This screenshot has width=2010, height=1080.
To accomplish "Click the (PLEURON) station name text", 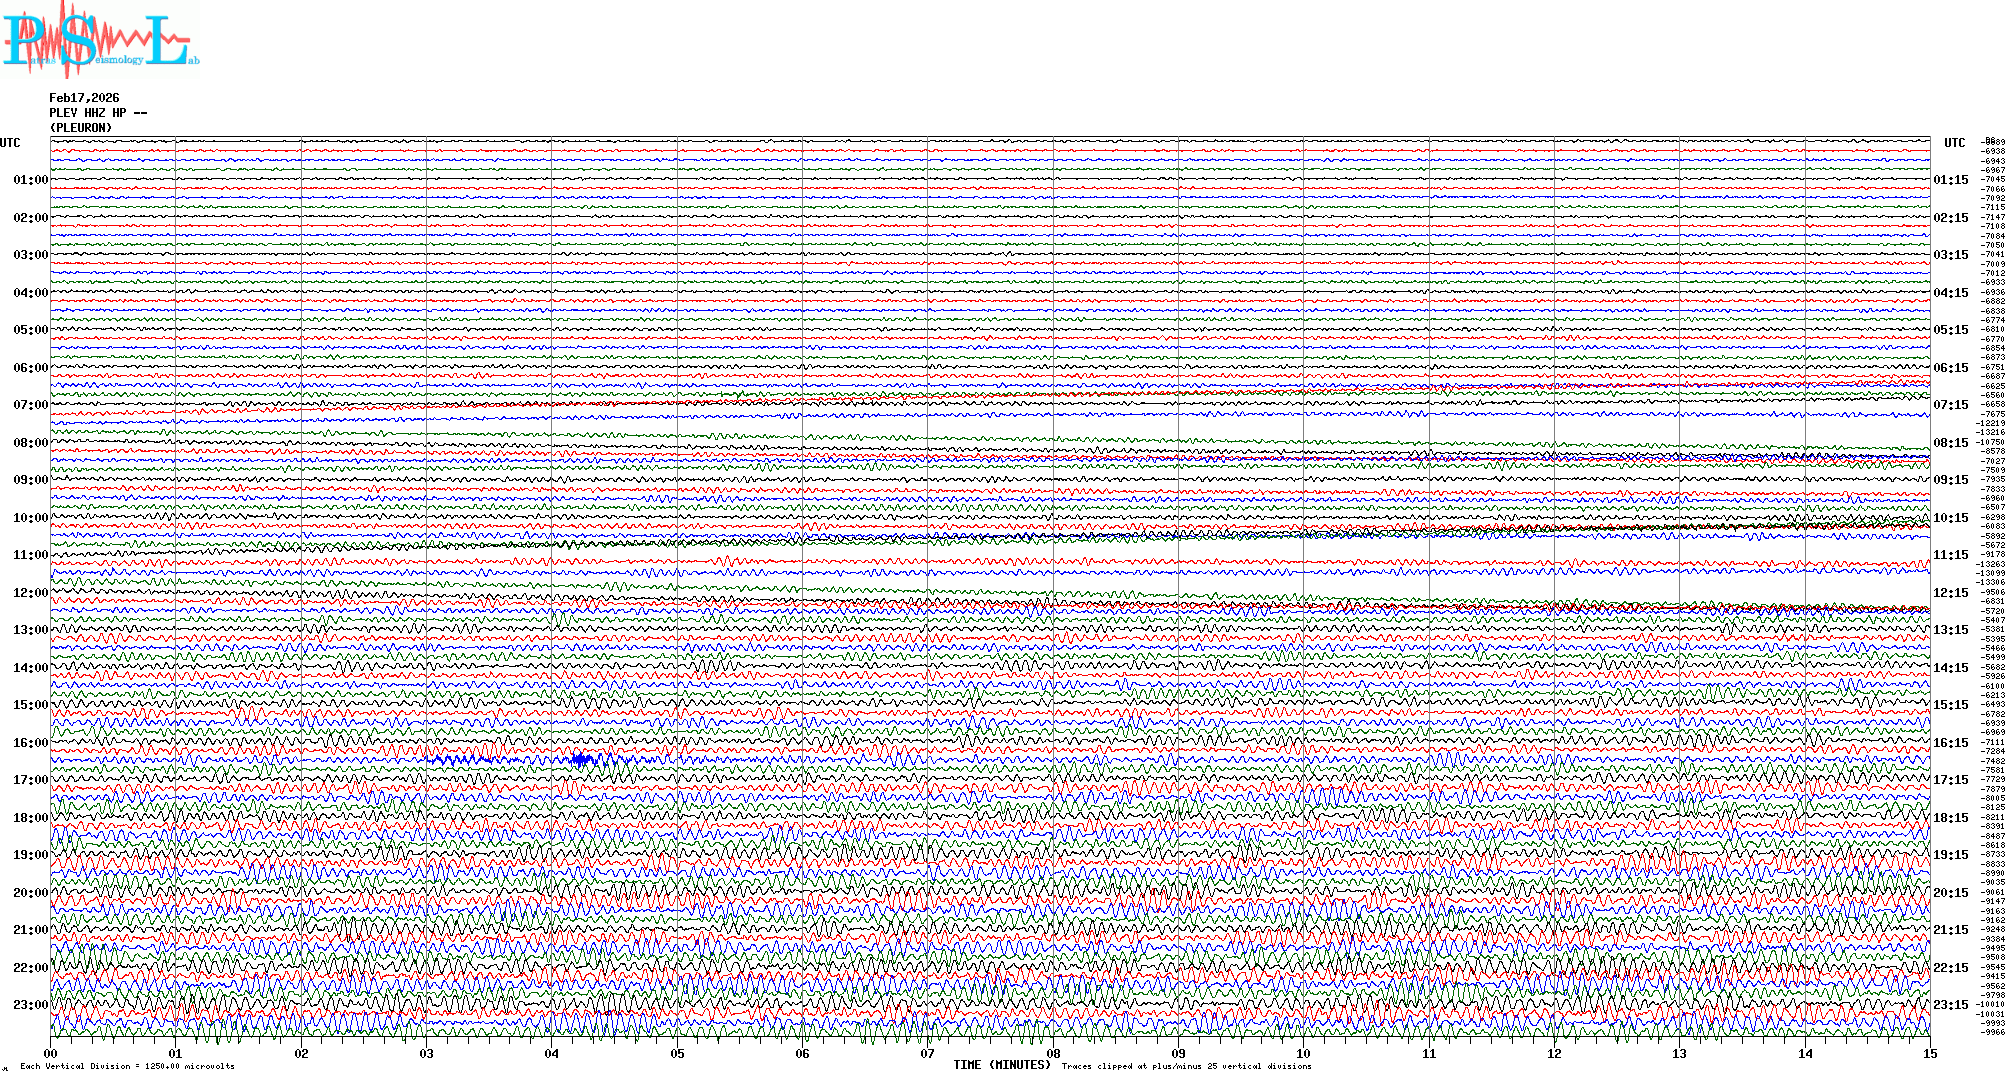I will point(81,128).
